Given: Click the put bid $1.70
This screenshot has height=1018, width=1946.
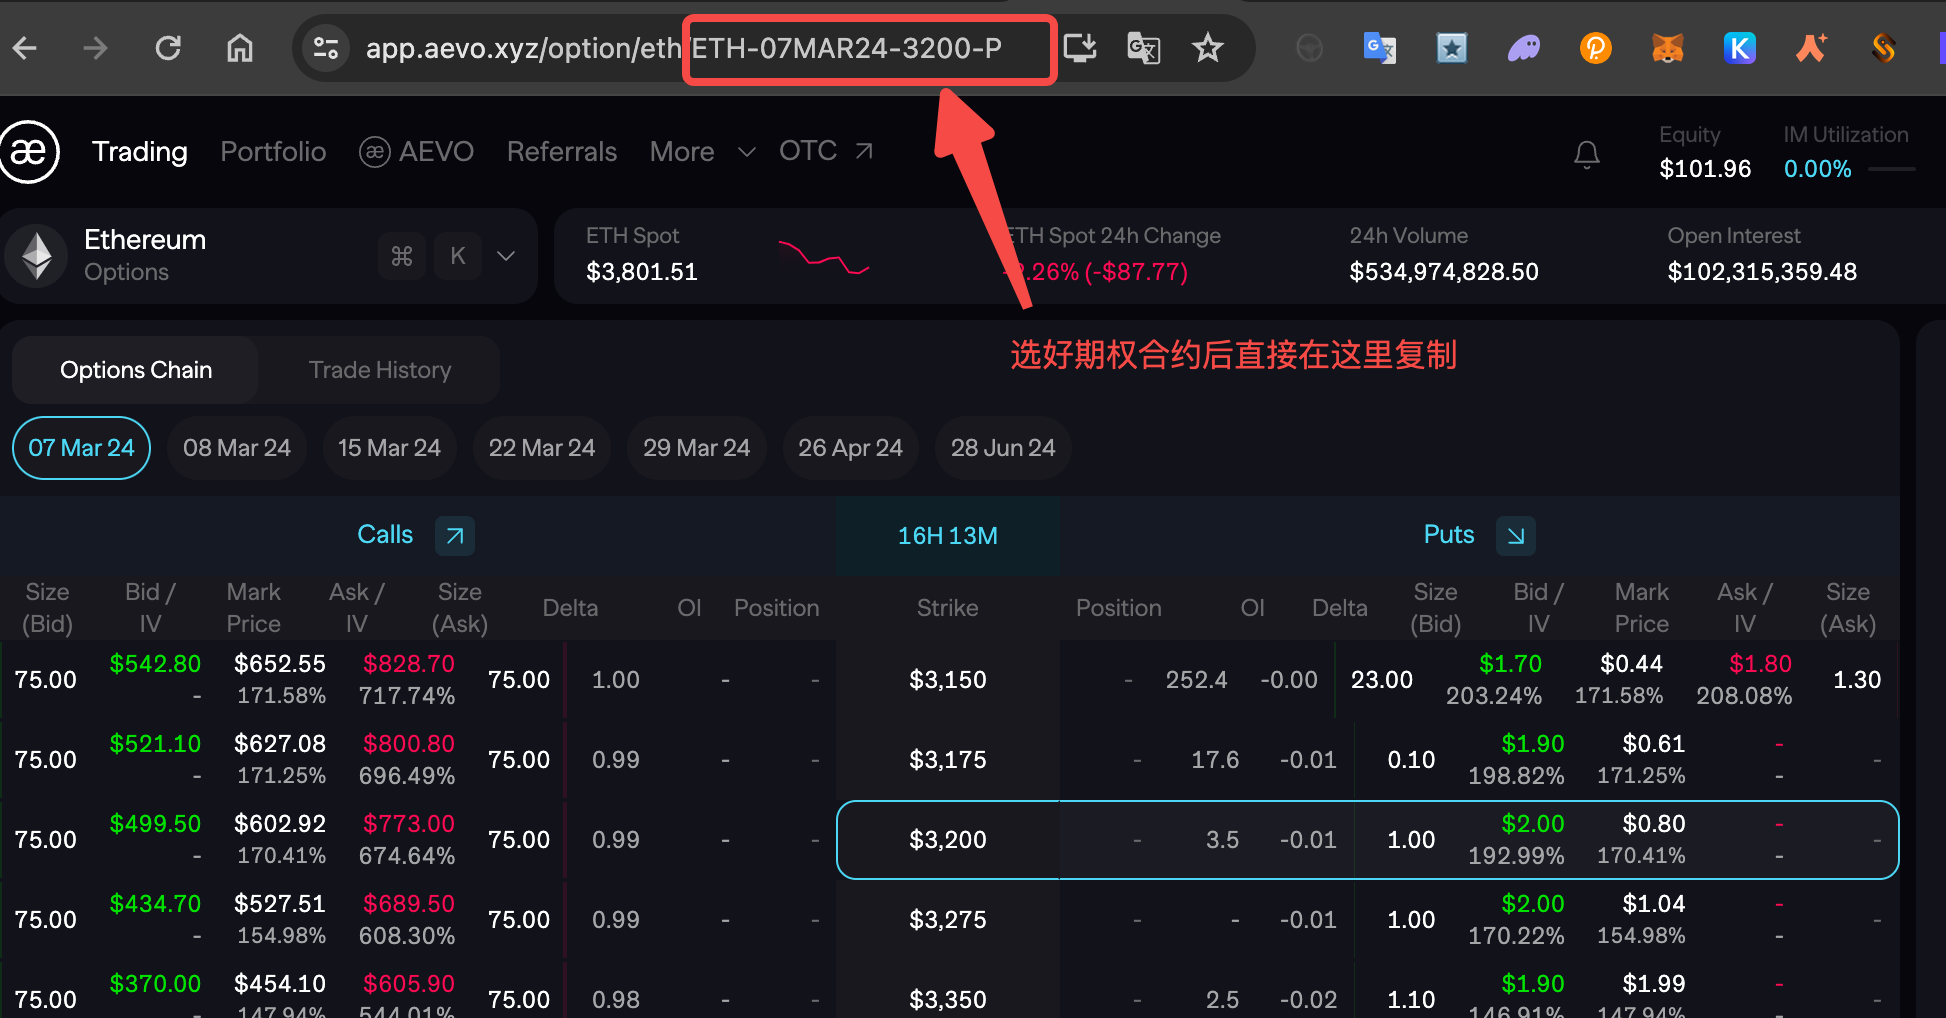Looking at the screenshot, I should tap(1511, 664).
